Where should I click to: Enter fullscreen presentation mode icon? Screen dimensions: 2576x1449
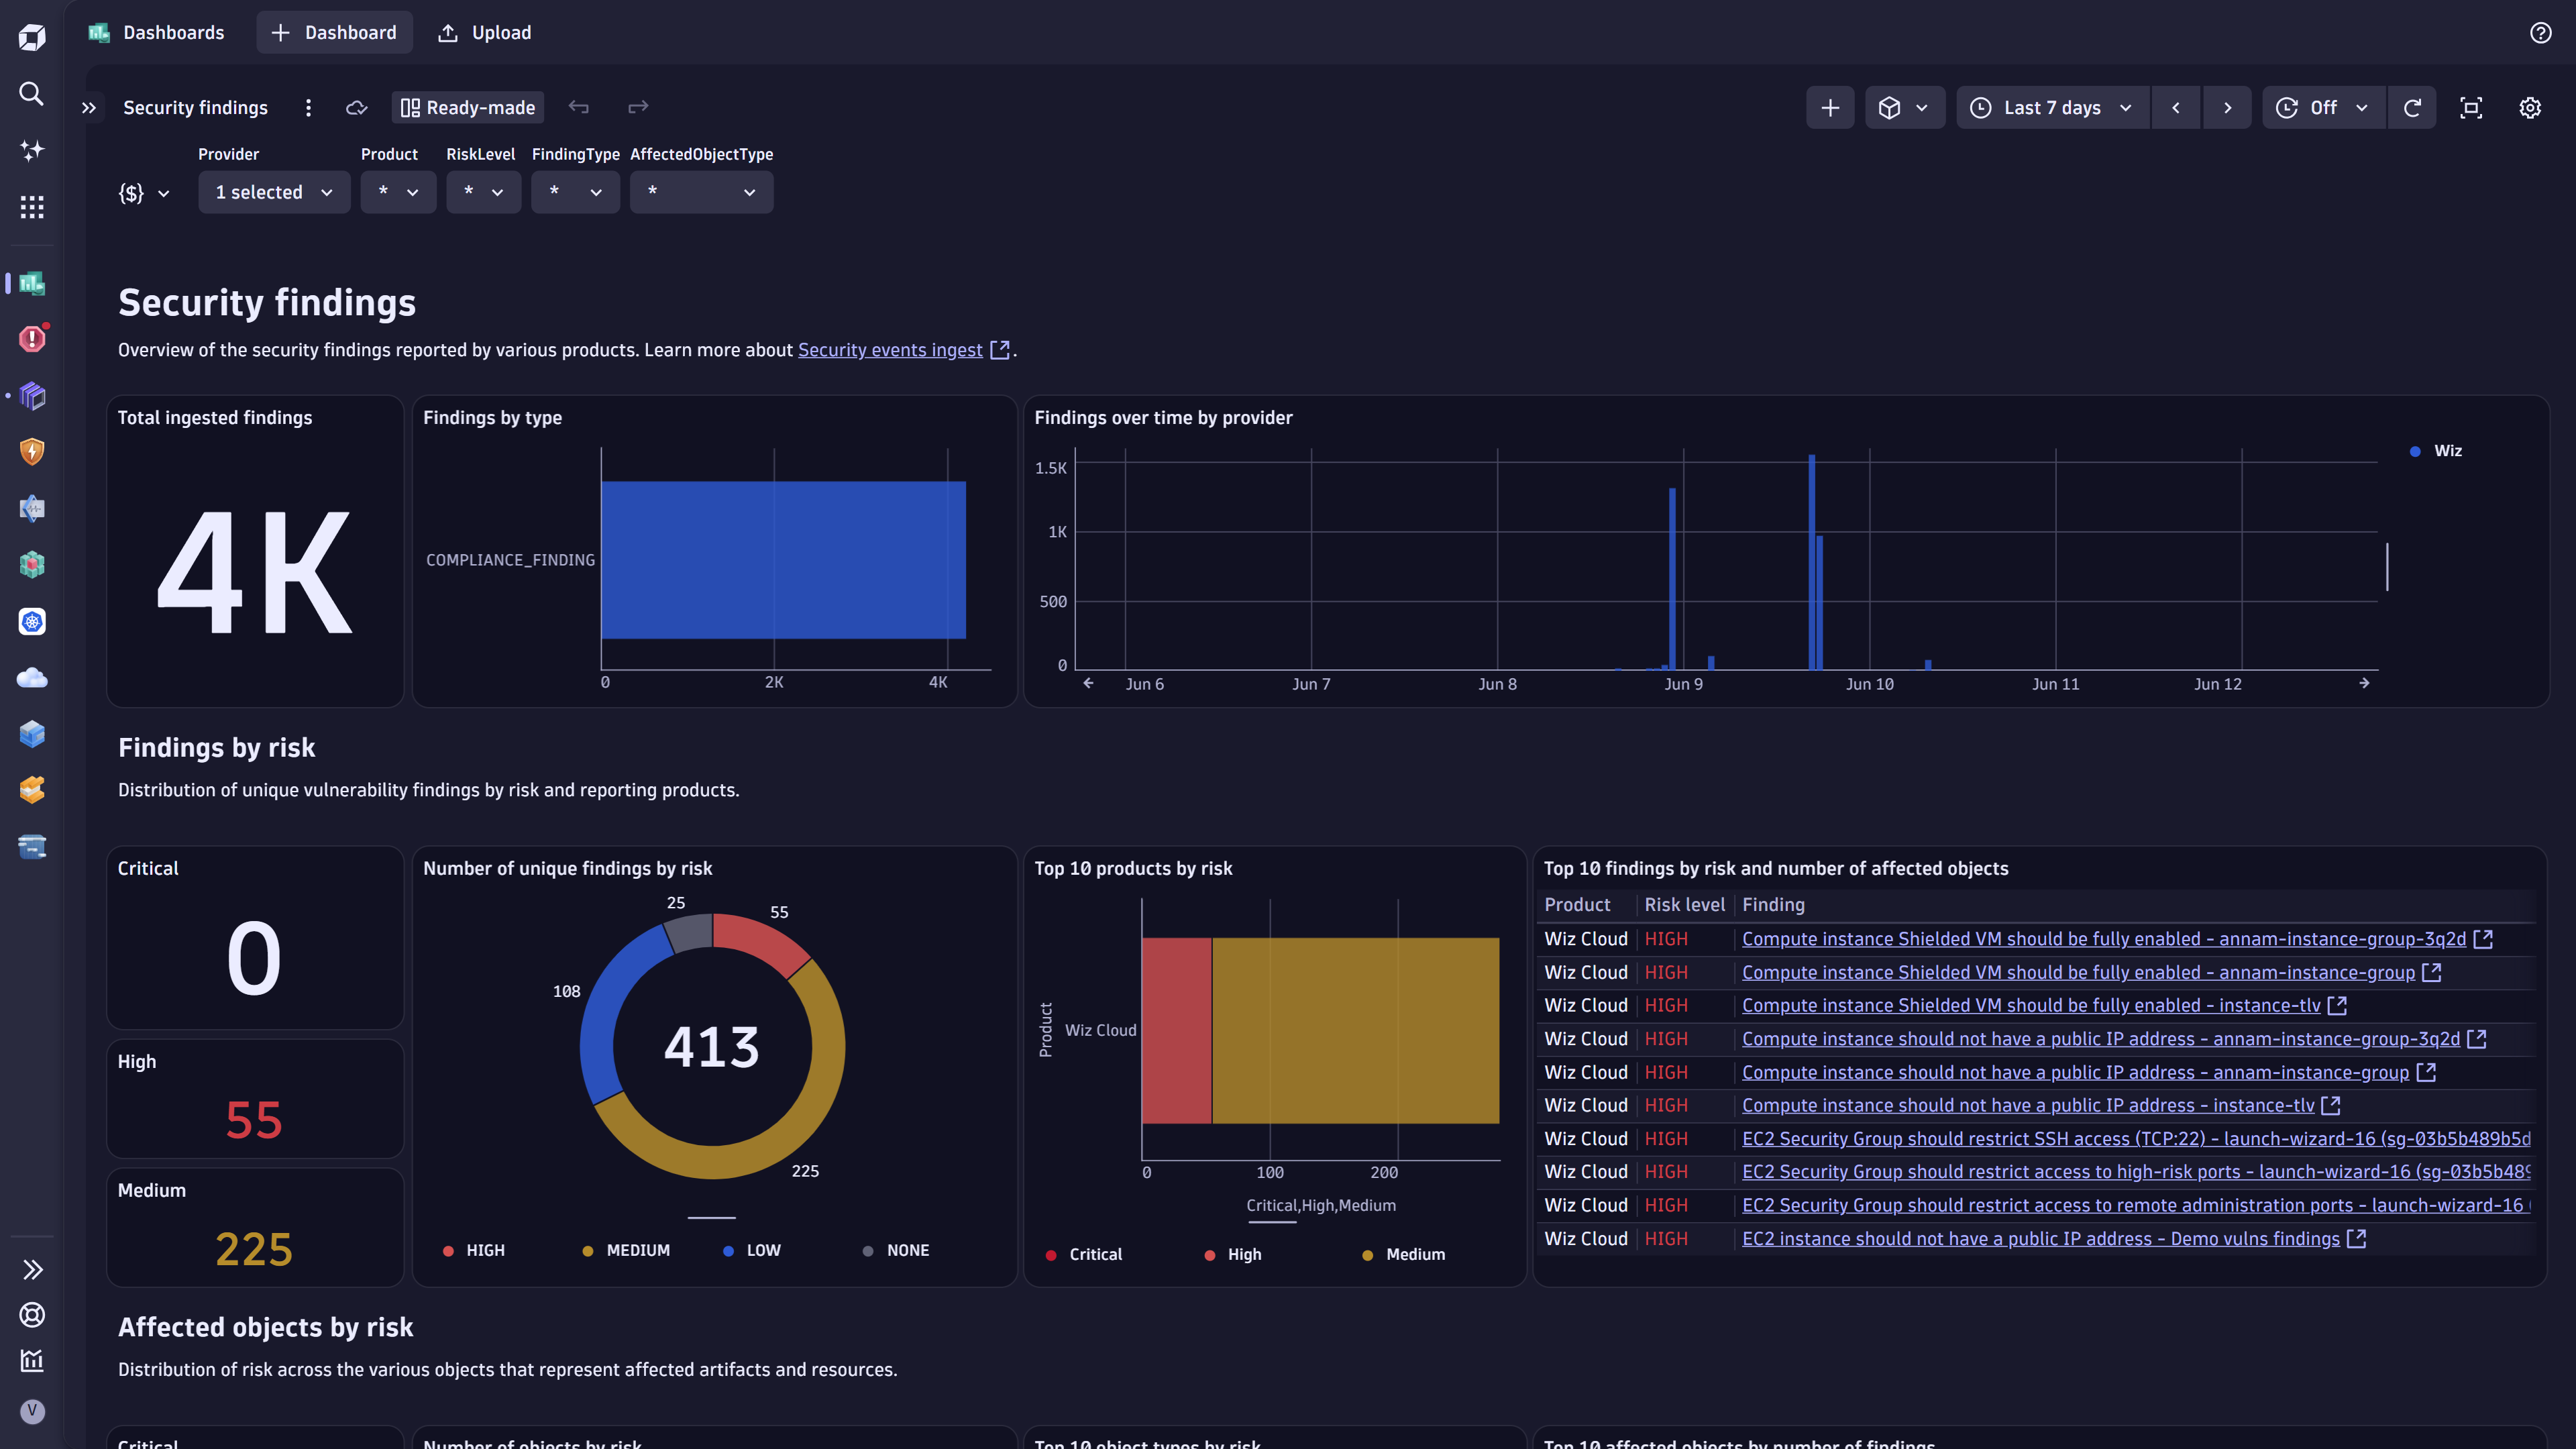point(2471,108)
